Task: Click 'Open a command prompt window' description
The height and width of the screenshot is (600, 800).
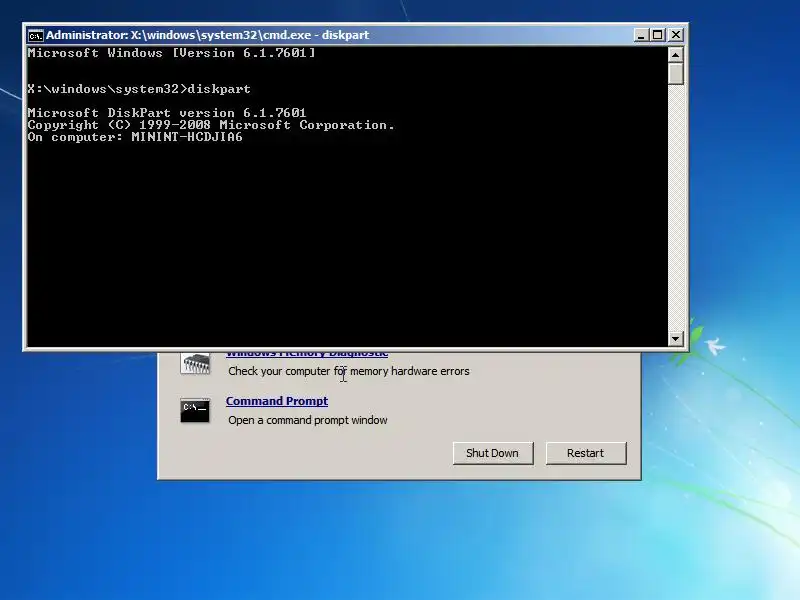Action: point(308,420)
